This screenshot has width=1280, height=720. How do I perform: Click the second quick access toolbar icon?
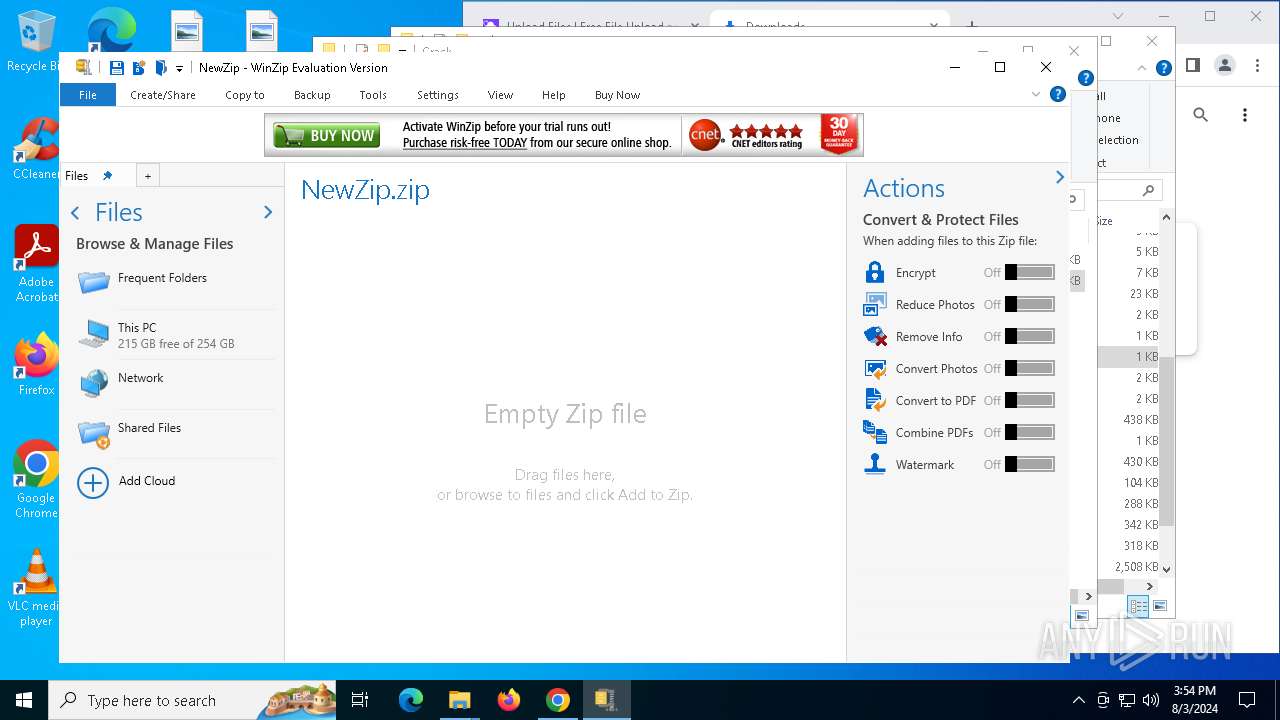pos(138,68)
